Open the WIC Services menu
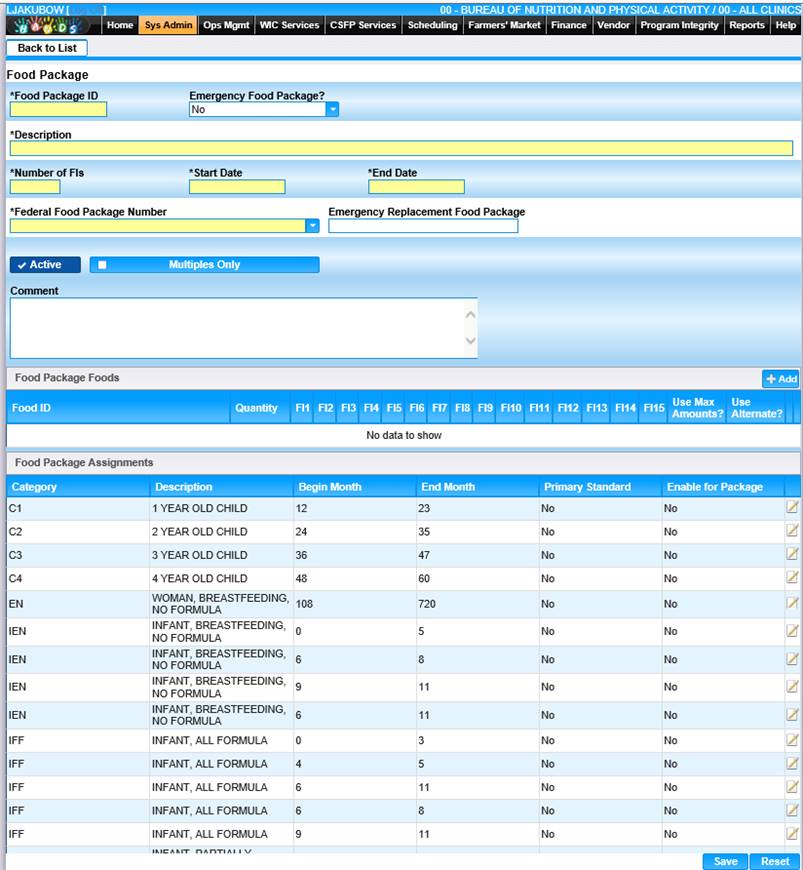 coord(289,25)
